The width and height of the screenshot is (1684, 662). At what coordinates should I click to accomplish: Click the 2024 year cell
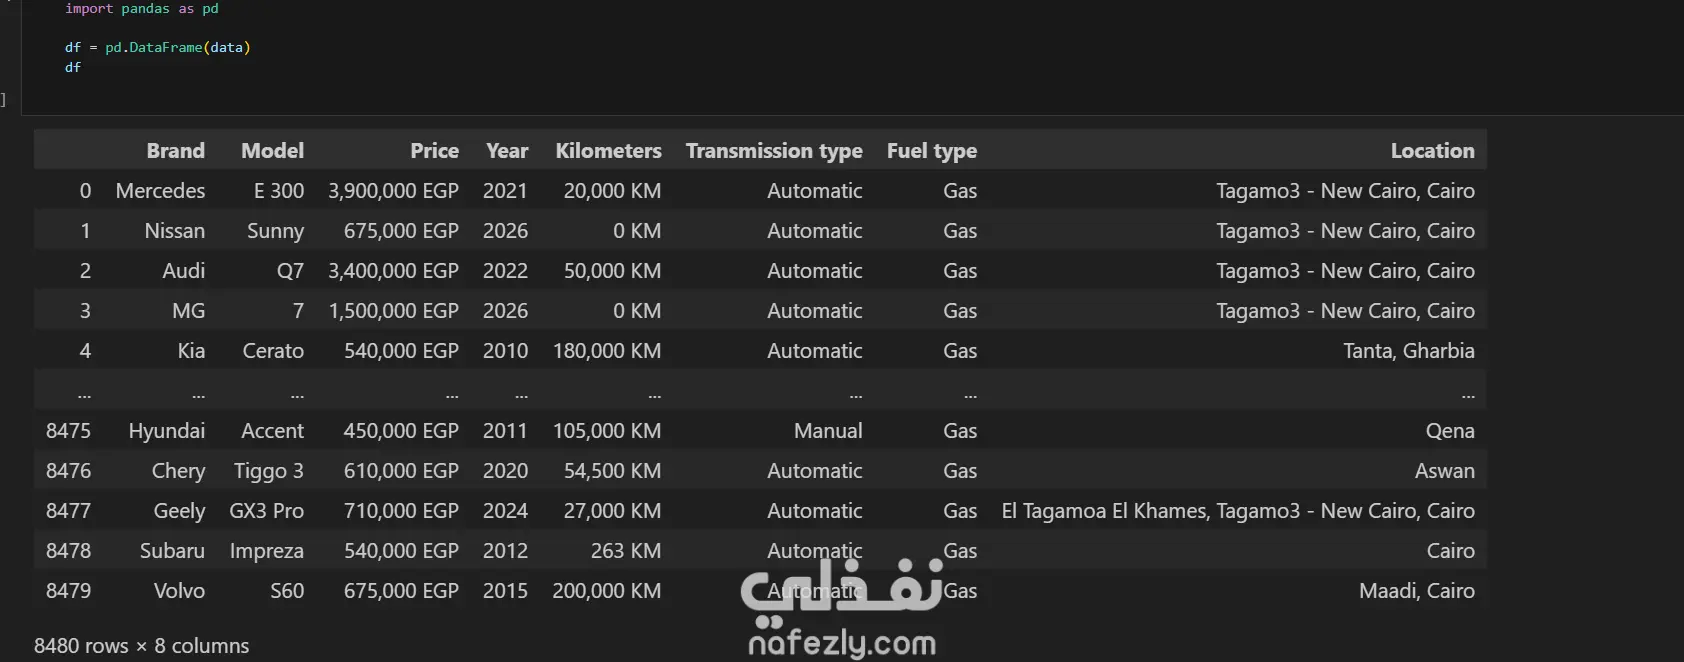click(x=505, y=511)
